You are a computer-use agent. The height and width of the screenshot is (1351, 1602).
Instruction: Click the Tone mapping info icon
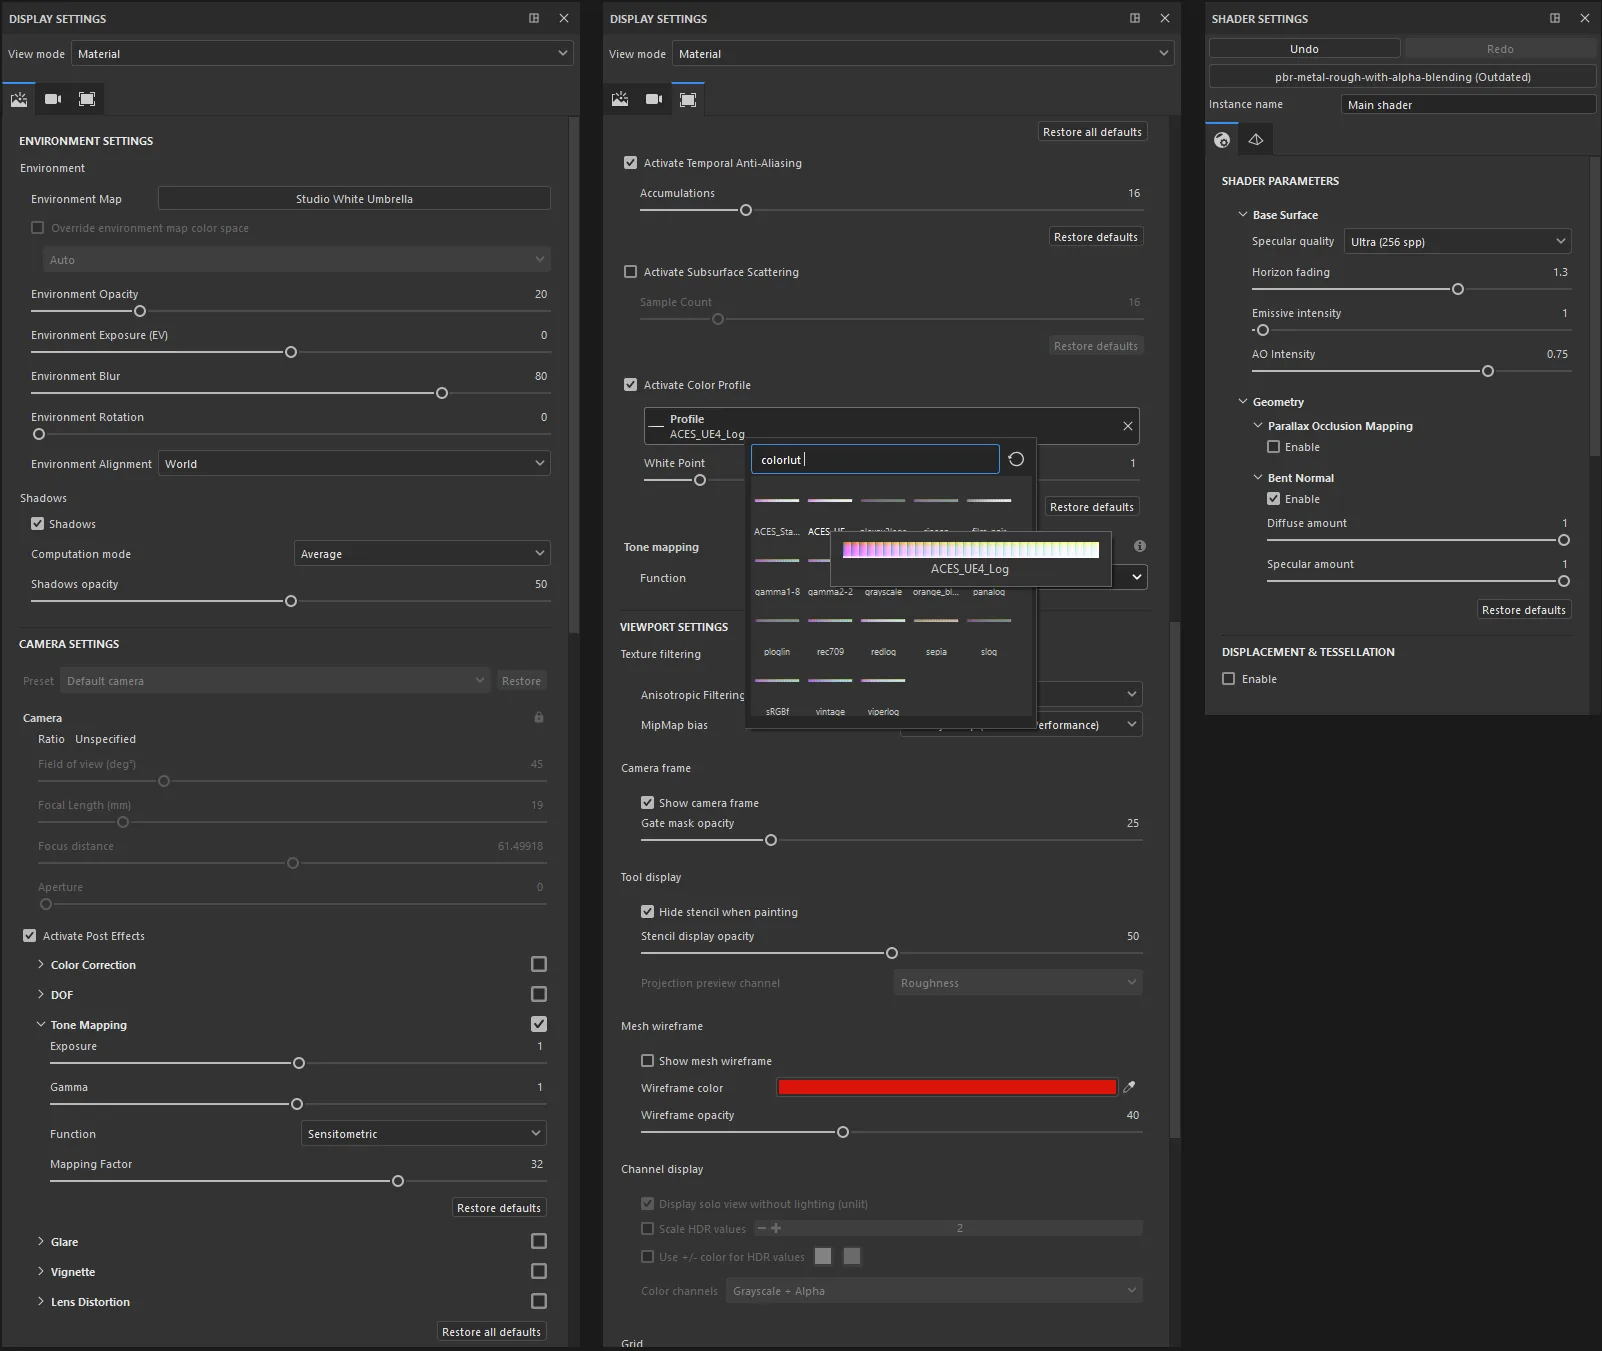1140,546
